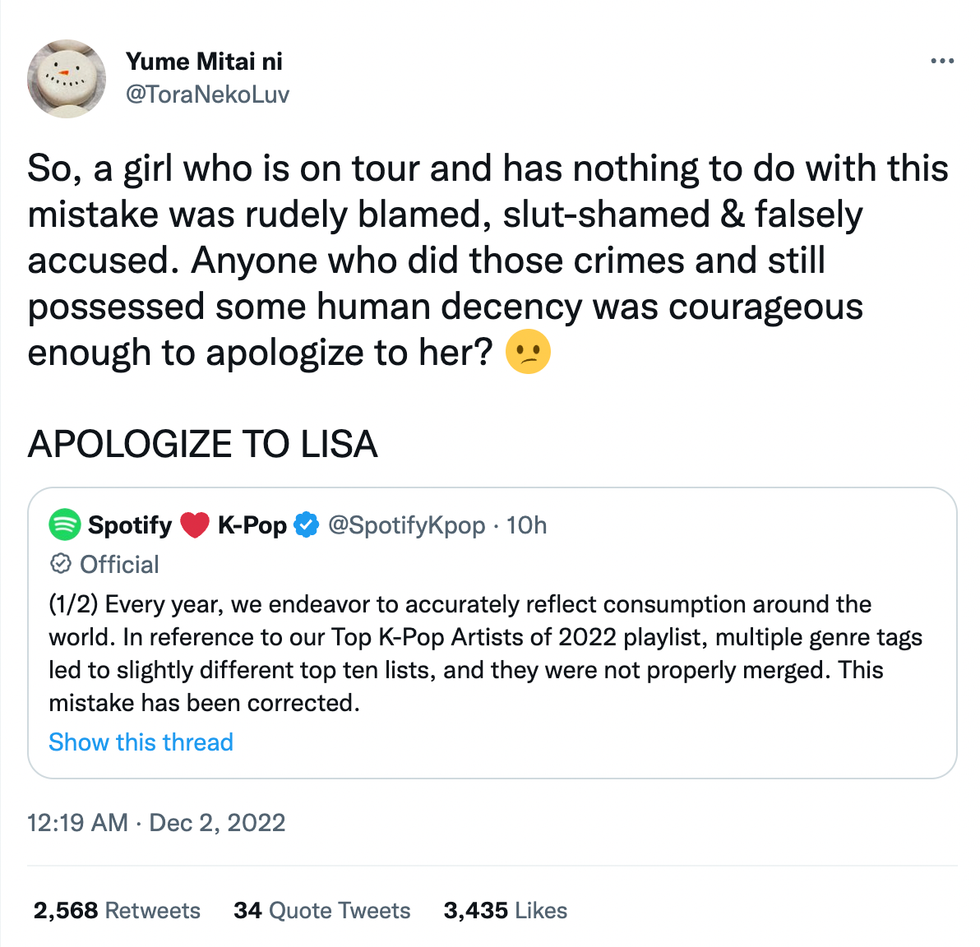Expand with Show this thread
980x947 pixels.
141,742
